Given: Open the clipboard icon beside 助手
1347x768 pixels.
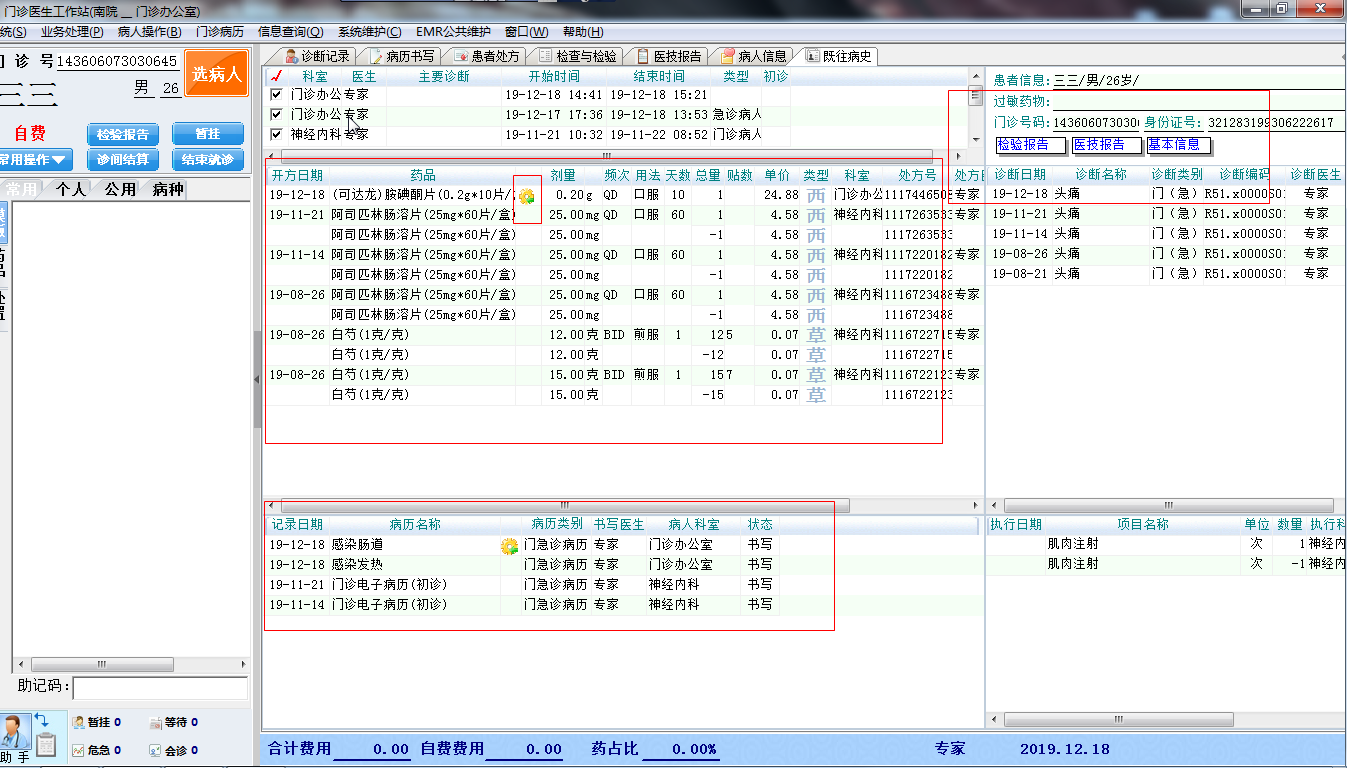Looking at the screenshot, I should pos(45,744).
